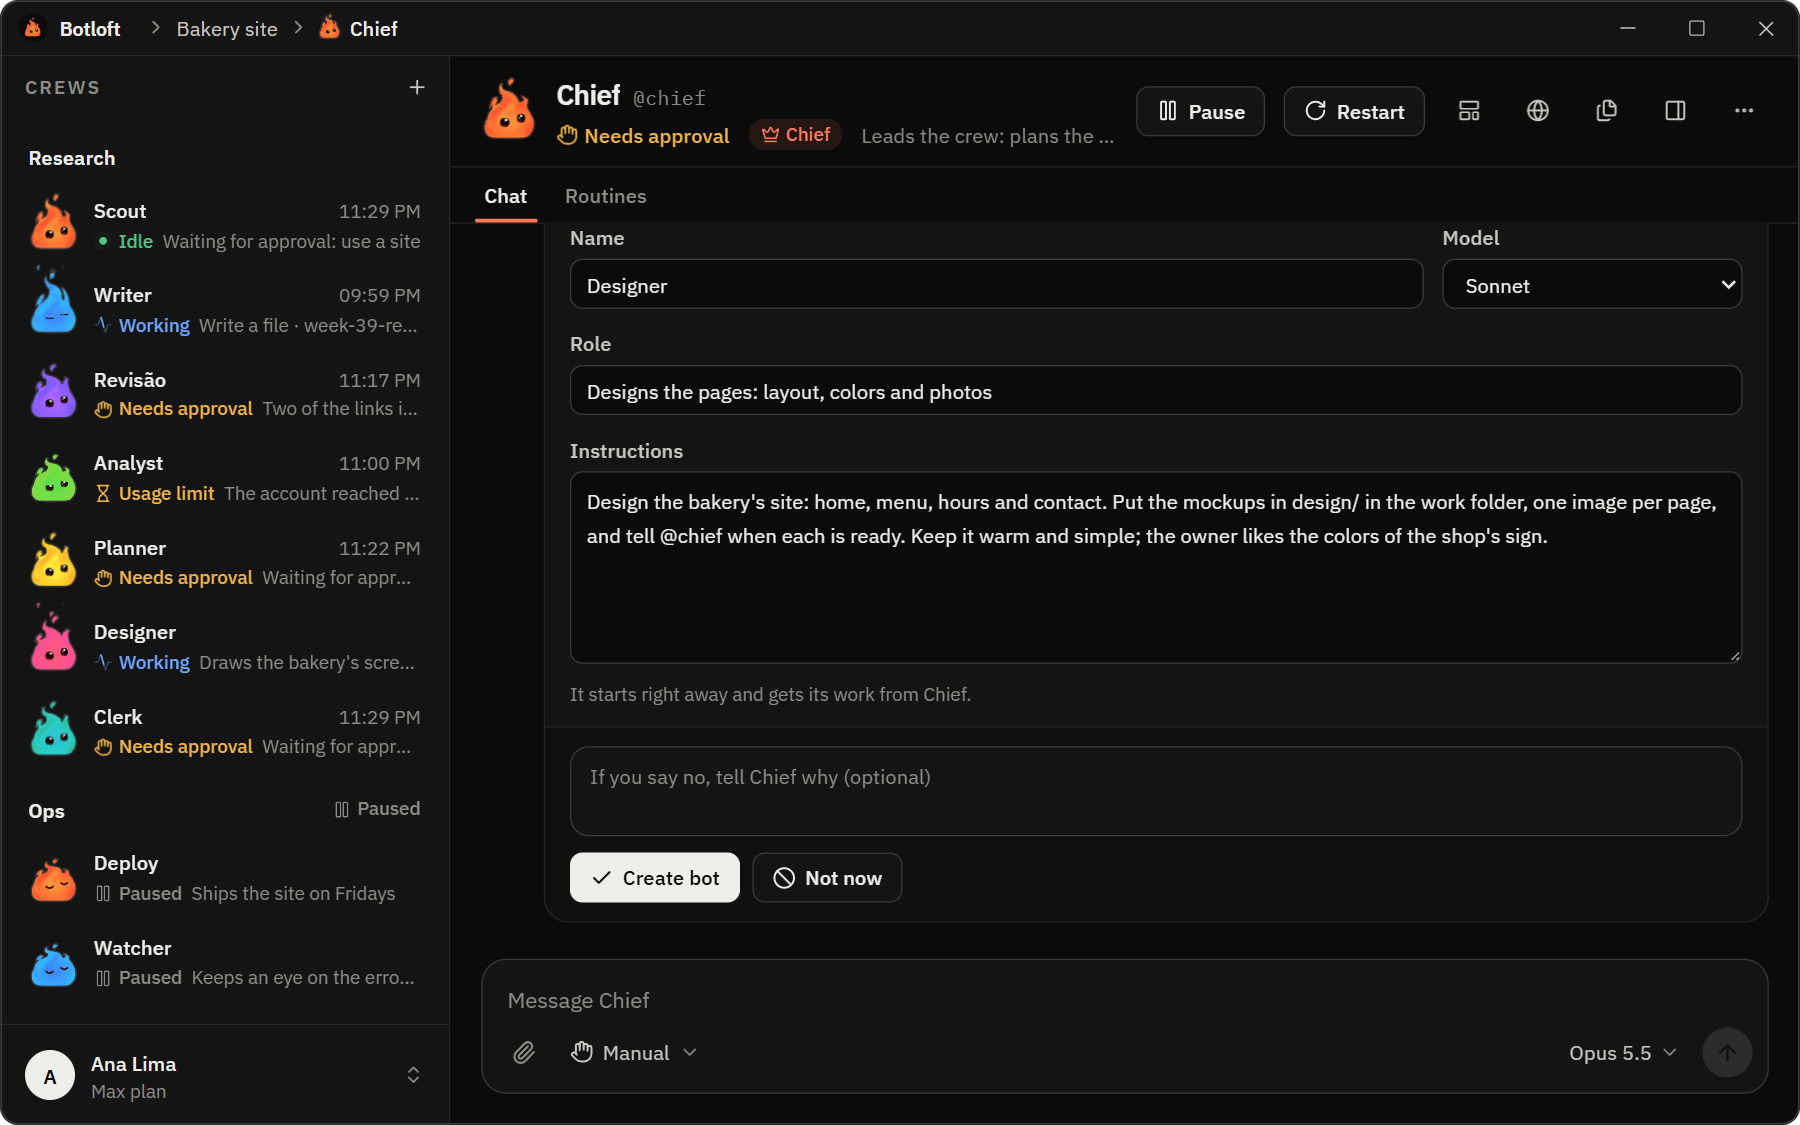Select the Writer bot's blue flame avatar
1800x1125 pixels.
coord(54,303)
